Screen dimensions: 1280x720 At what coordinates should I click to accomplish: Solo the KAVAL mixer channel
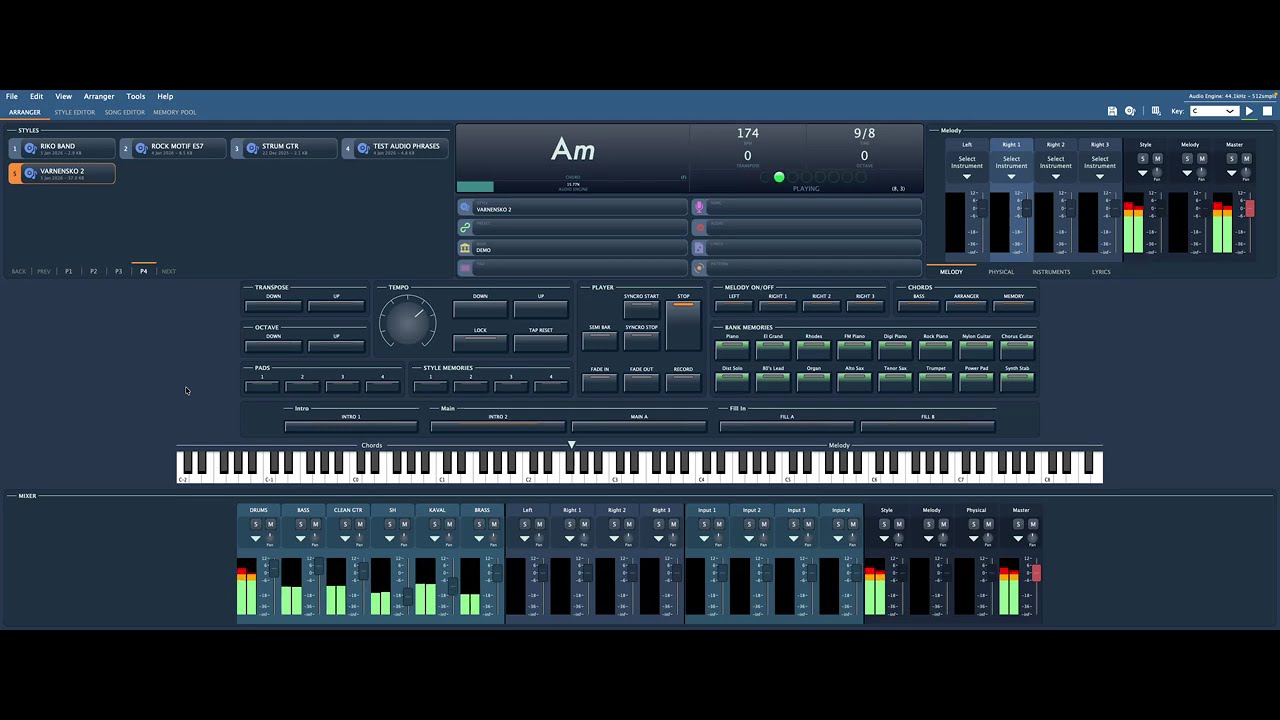tap(434, 524)
